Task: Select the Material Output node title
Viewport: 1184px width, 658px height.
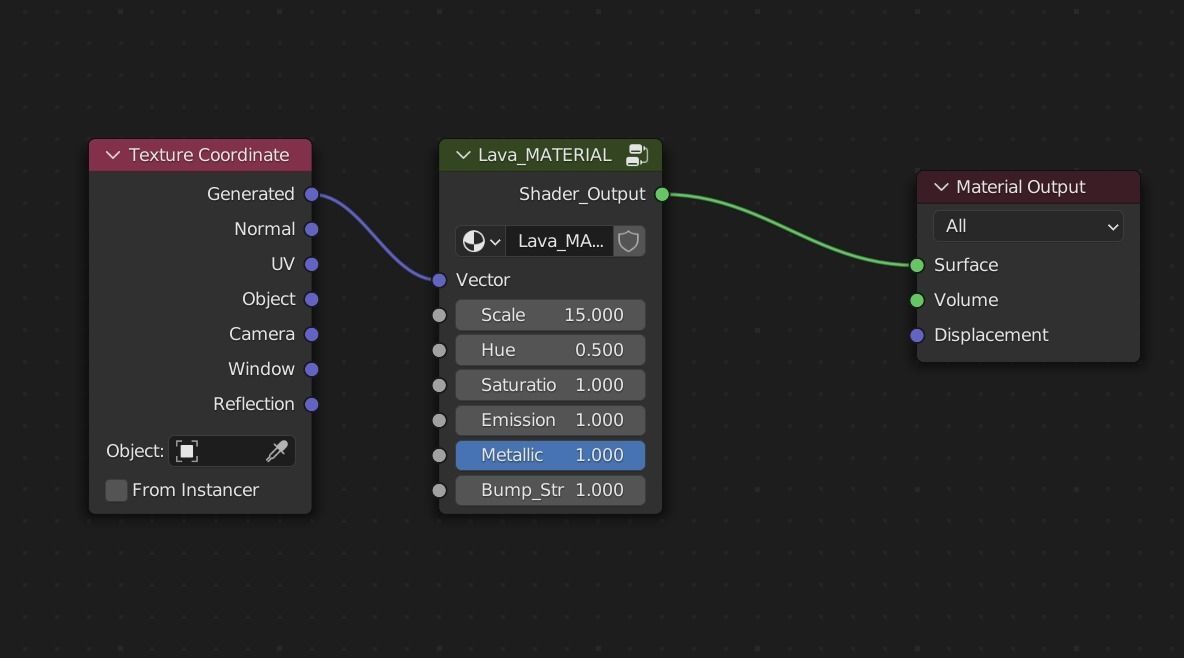Action: [1020, 187]
